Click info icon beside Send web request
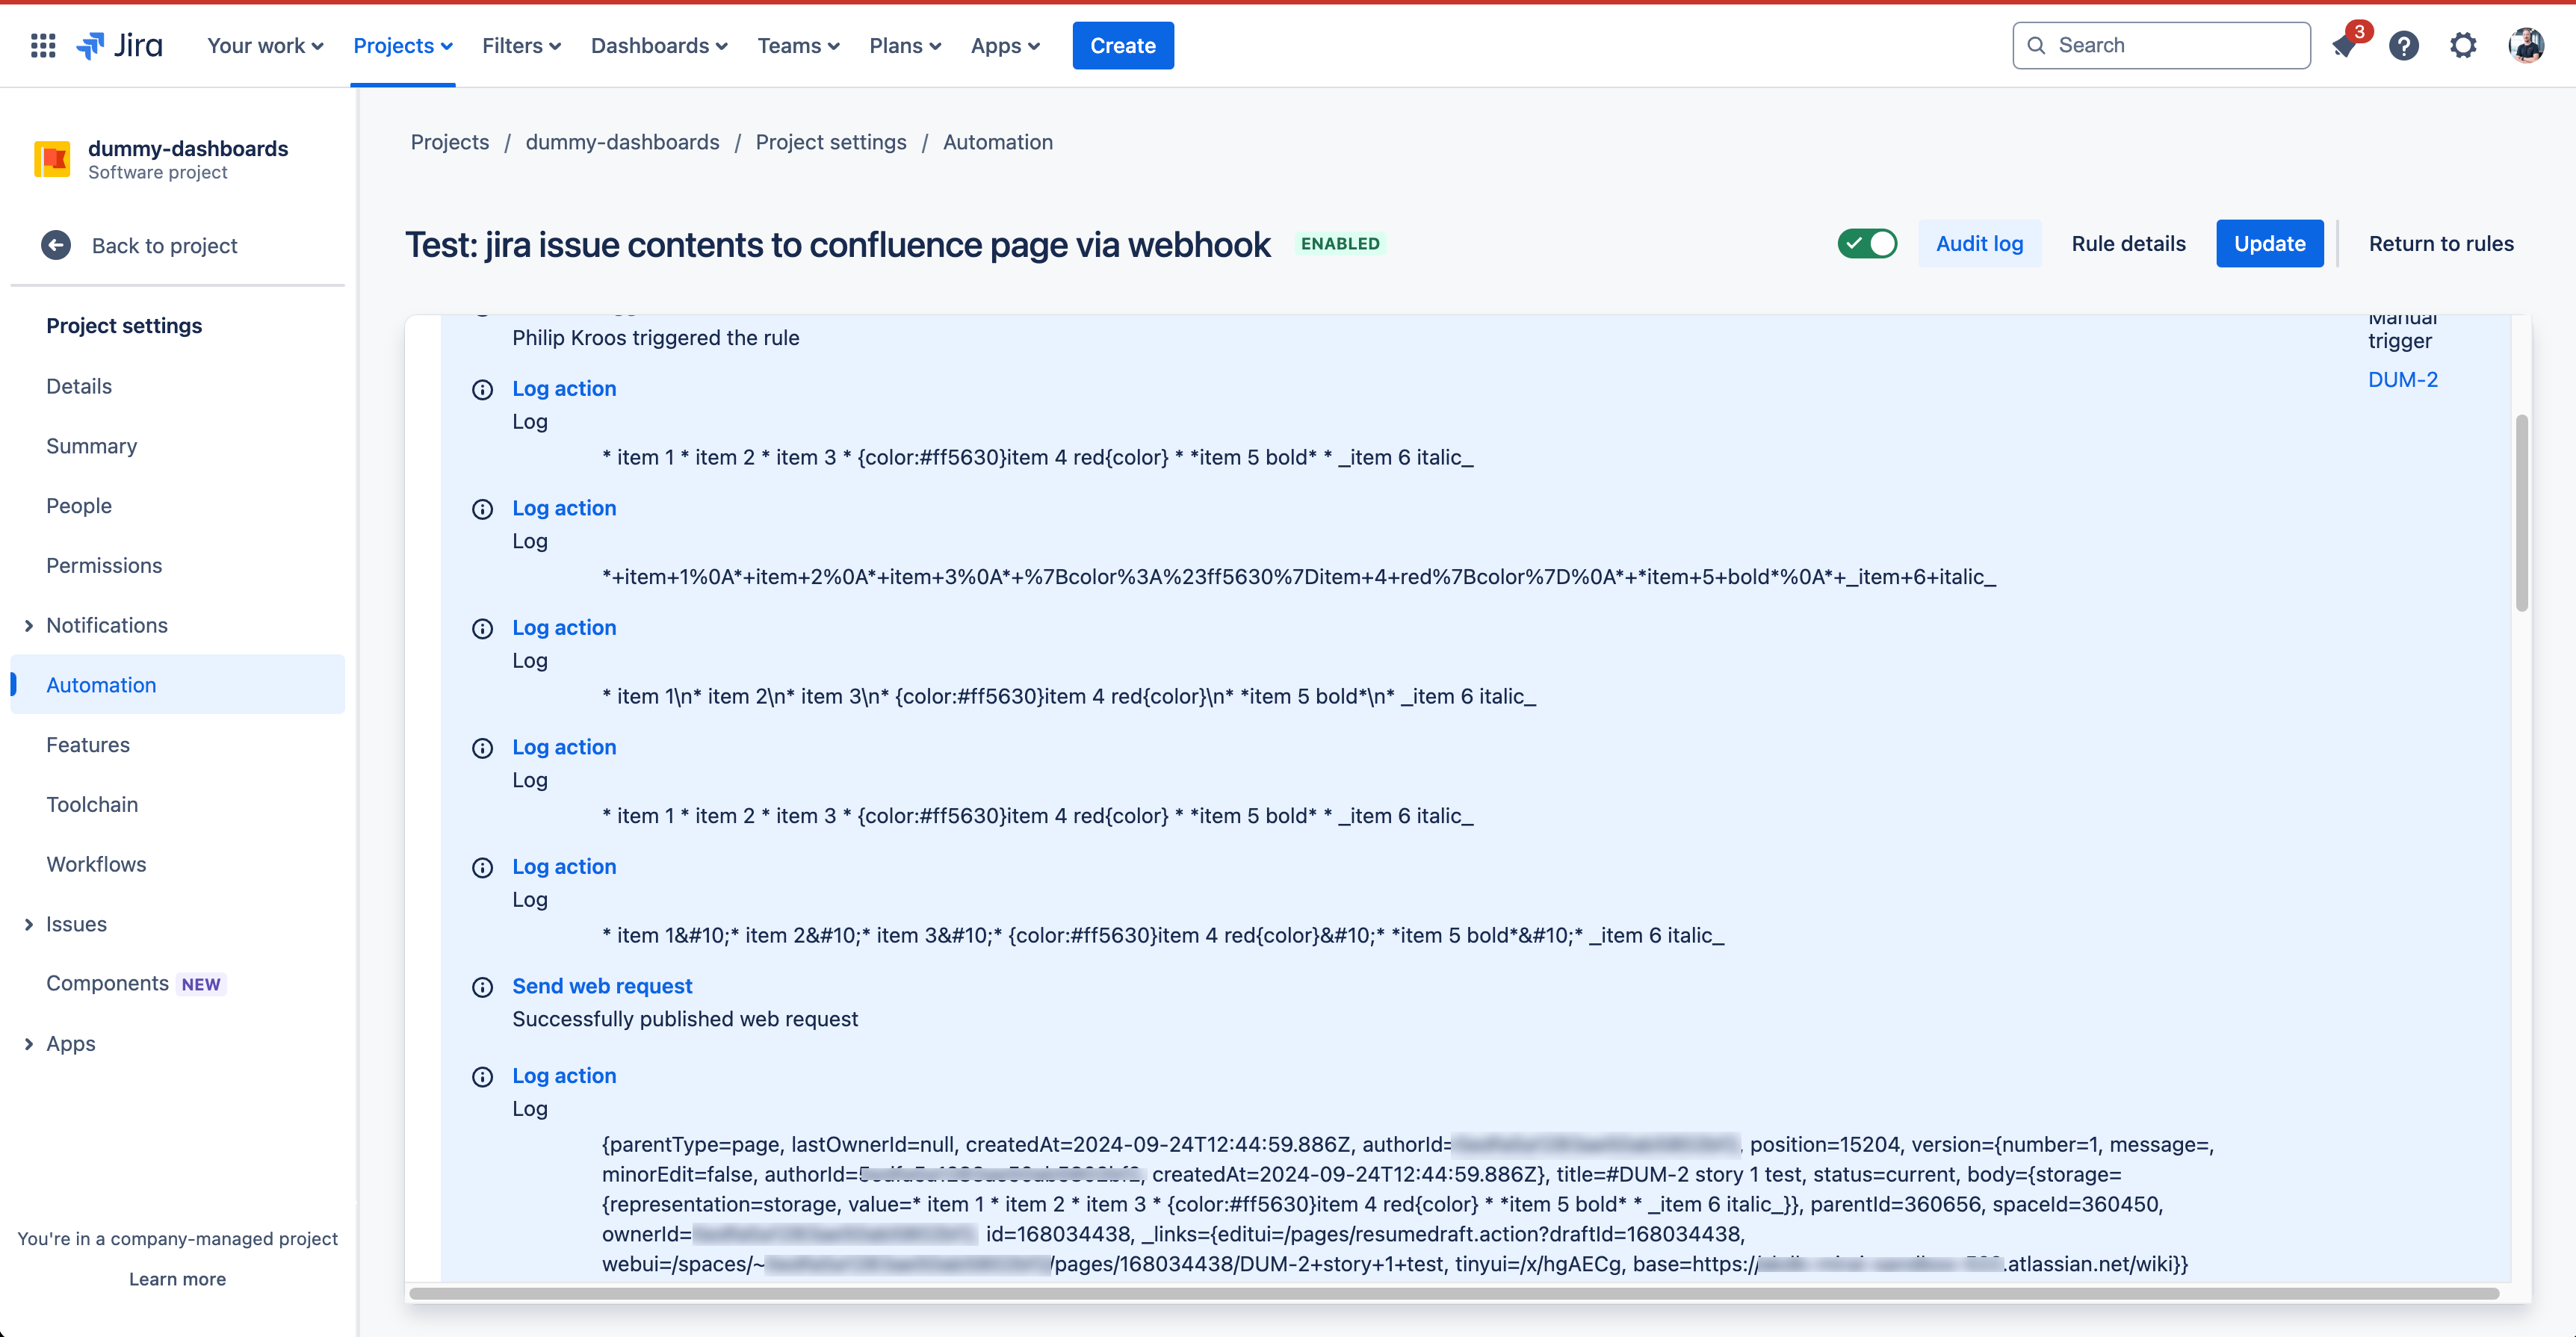 coord(482,987)
